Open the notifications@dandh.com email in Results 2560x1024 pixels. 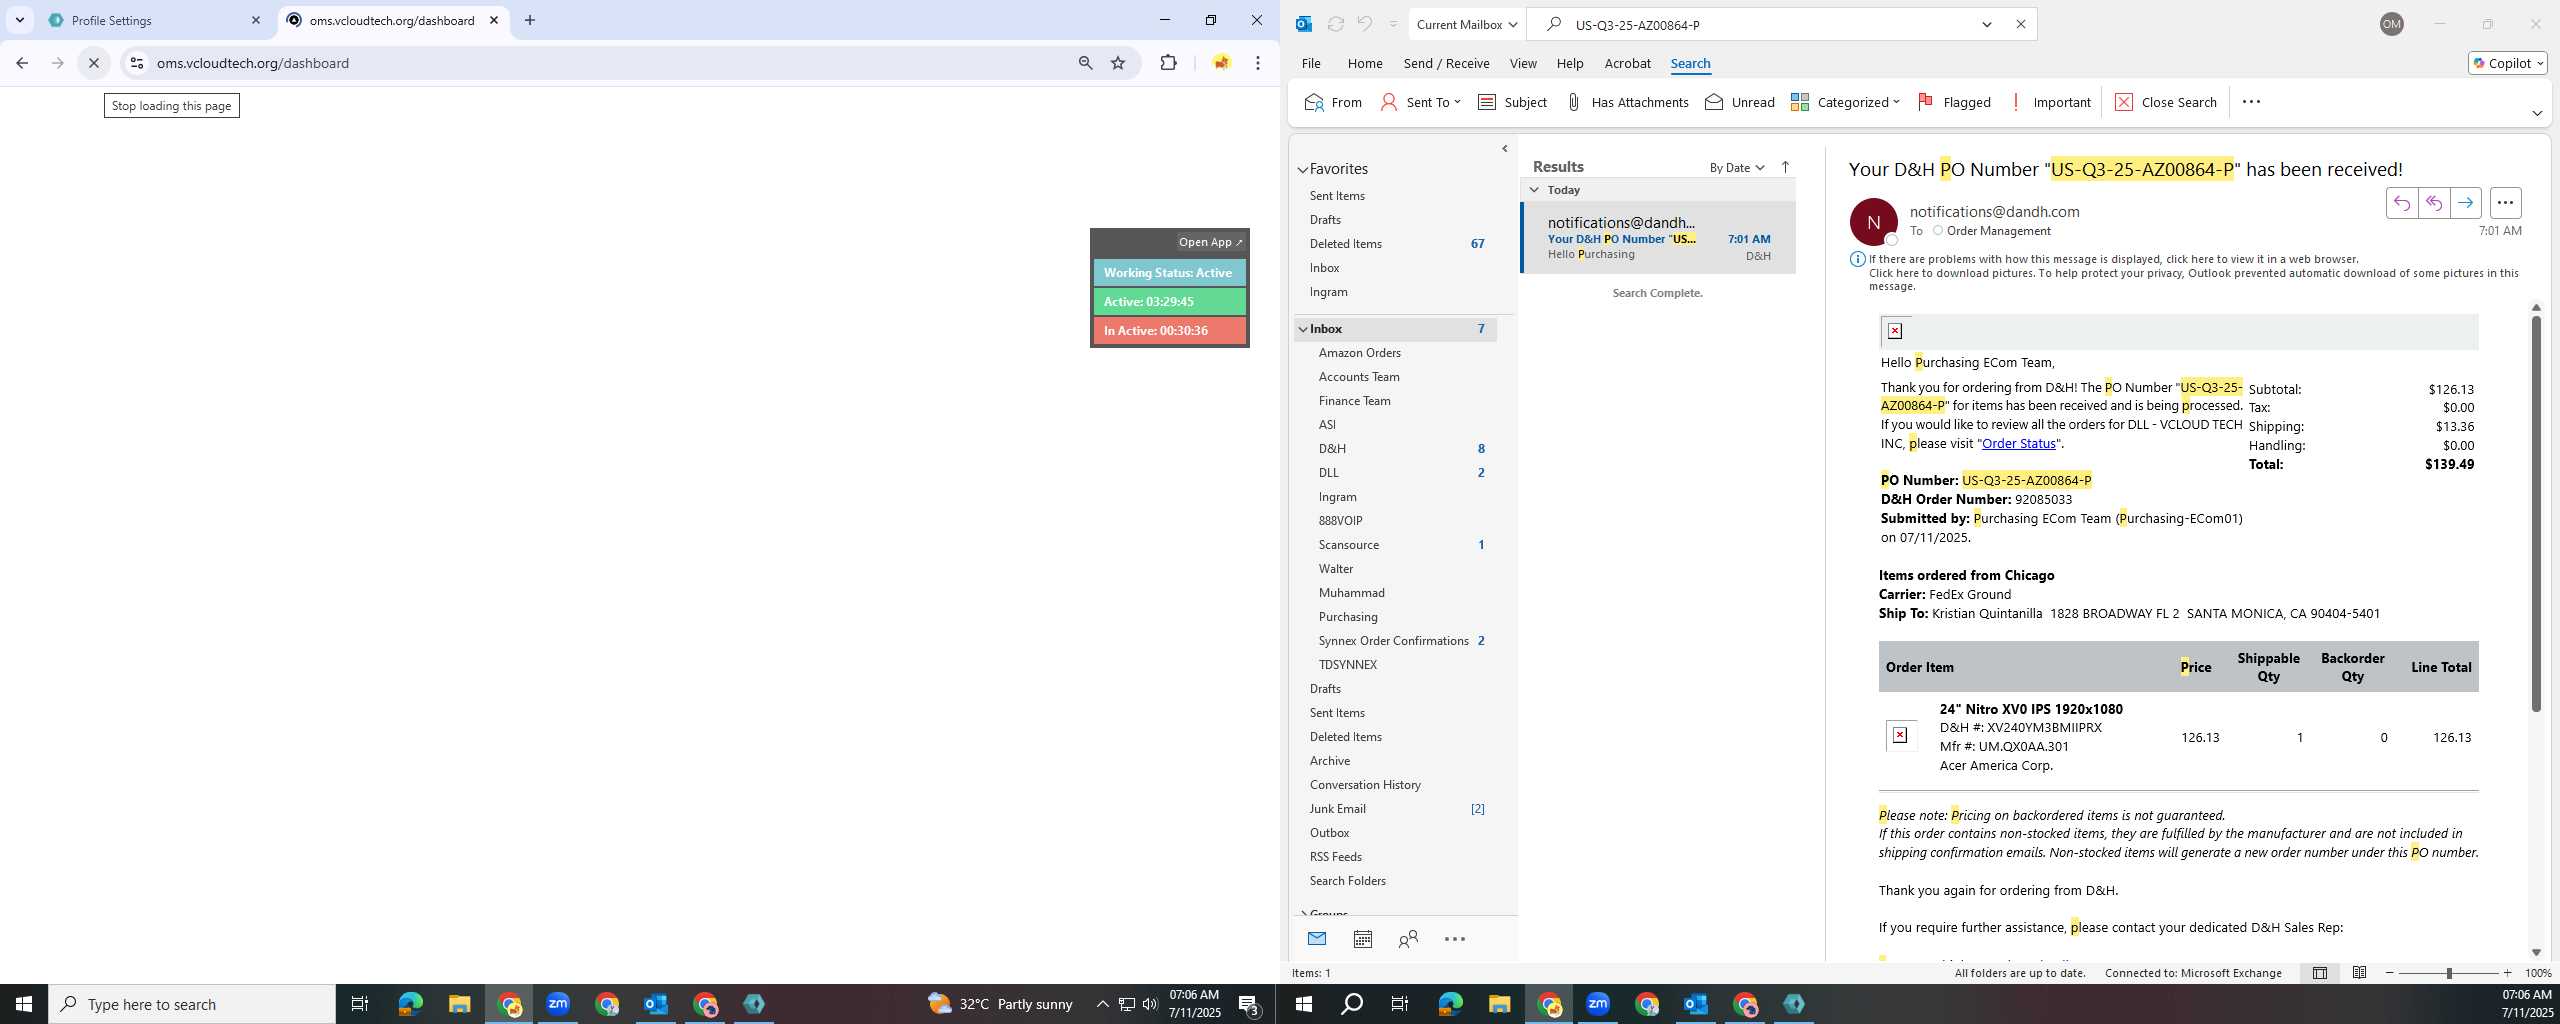tap(1658, 238)
